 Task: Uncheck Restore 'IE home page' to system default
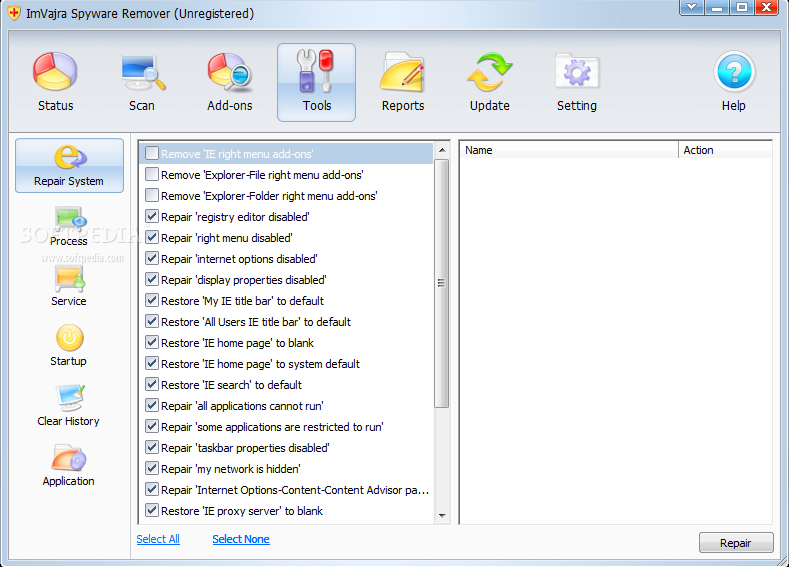pyautogui.click(x=151, y=363)
